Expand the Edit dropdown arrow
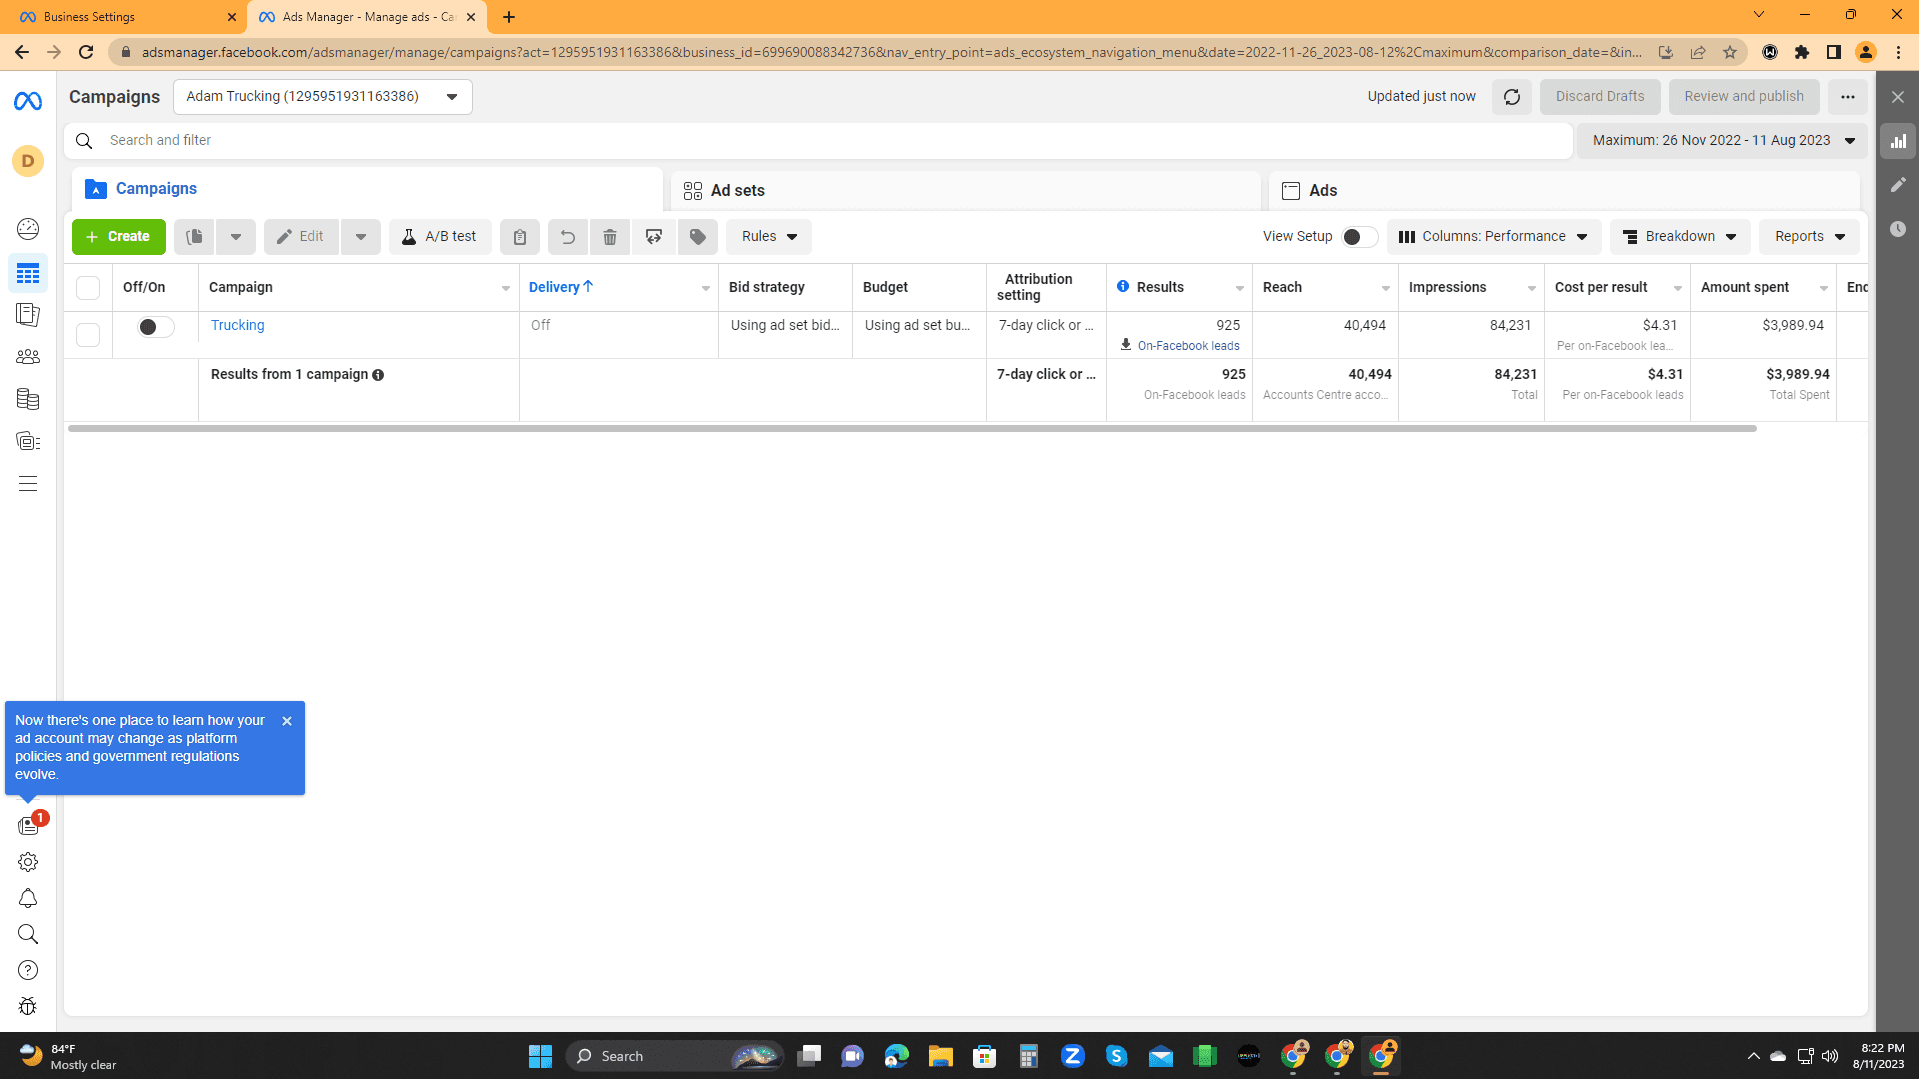 tap(361, 237)
